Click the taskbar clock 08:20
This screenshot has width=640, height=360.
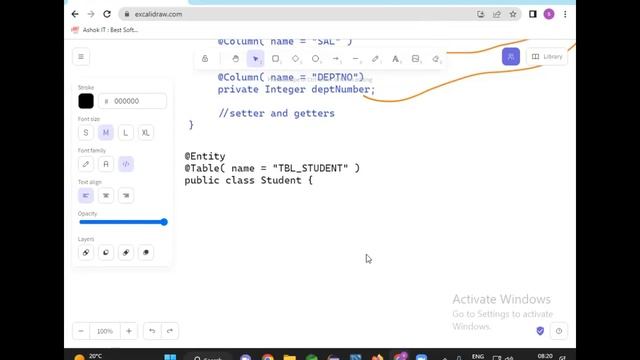pos(545,356)
